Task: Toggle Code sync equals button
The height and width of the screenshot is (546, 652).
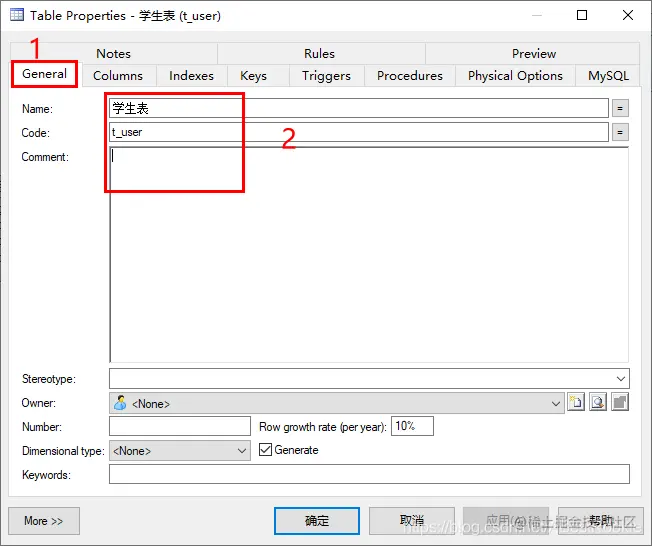Action: tap(620, 133)
